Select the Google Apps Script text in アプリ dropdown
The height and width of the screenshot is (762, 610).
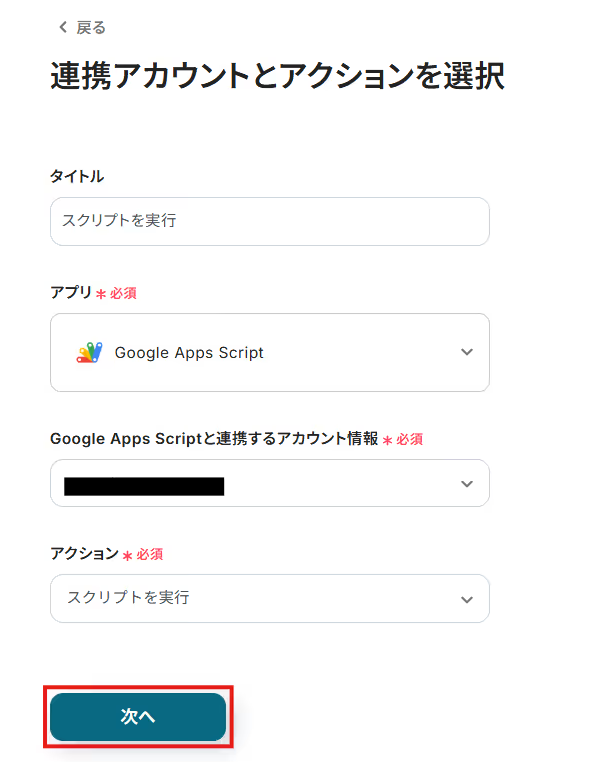(189, 353)
